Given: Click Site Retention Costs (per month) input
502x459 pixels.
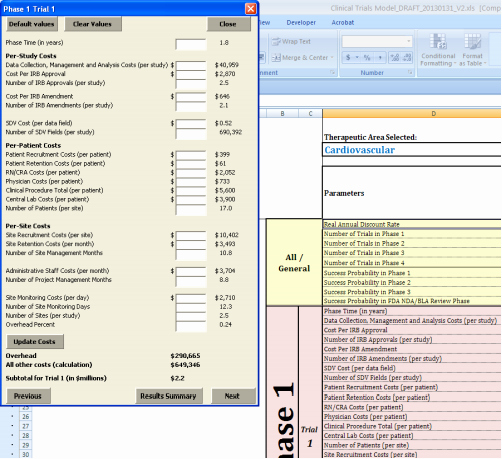Looking at the screenshot, I should [x=191, y=245].
